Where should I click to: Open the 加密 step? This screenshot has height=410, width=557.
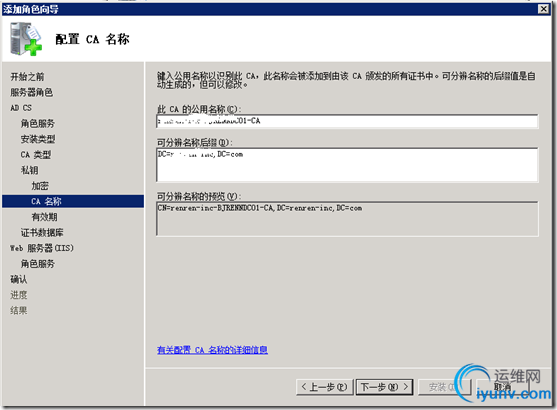coord(40,186)
